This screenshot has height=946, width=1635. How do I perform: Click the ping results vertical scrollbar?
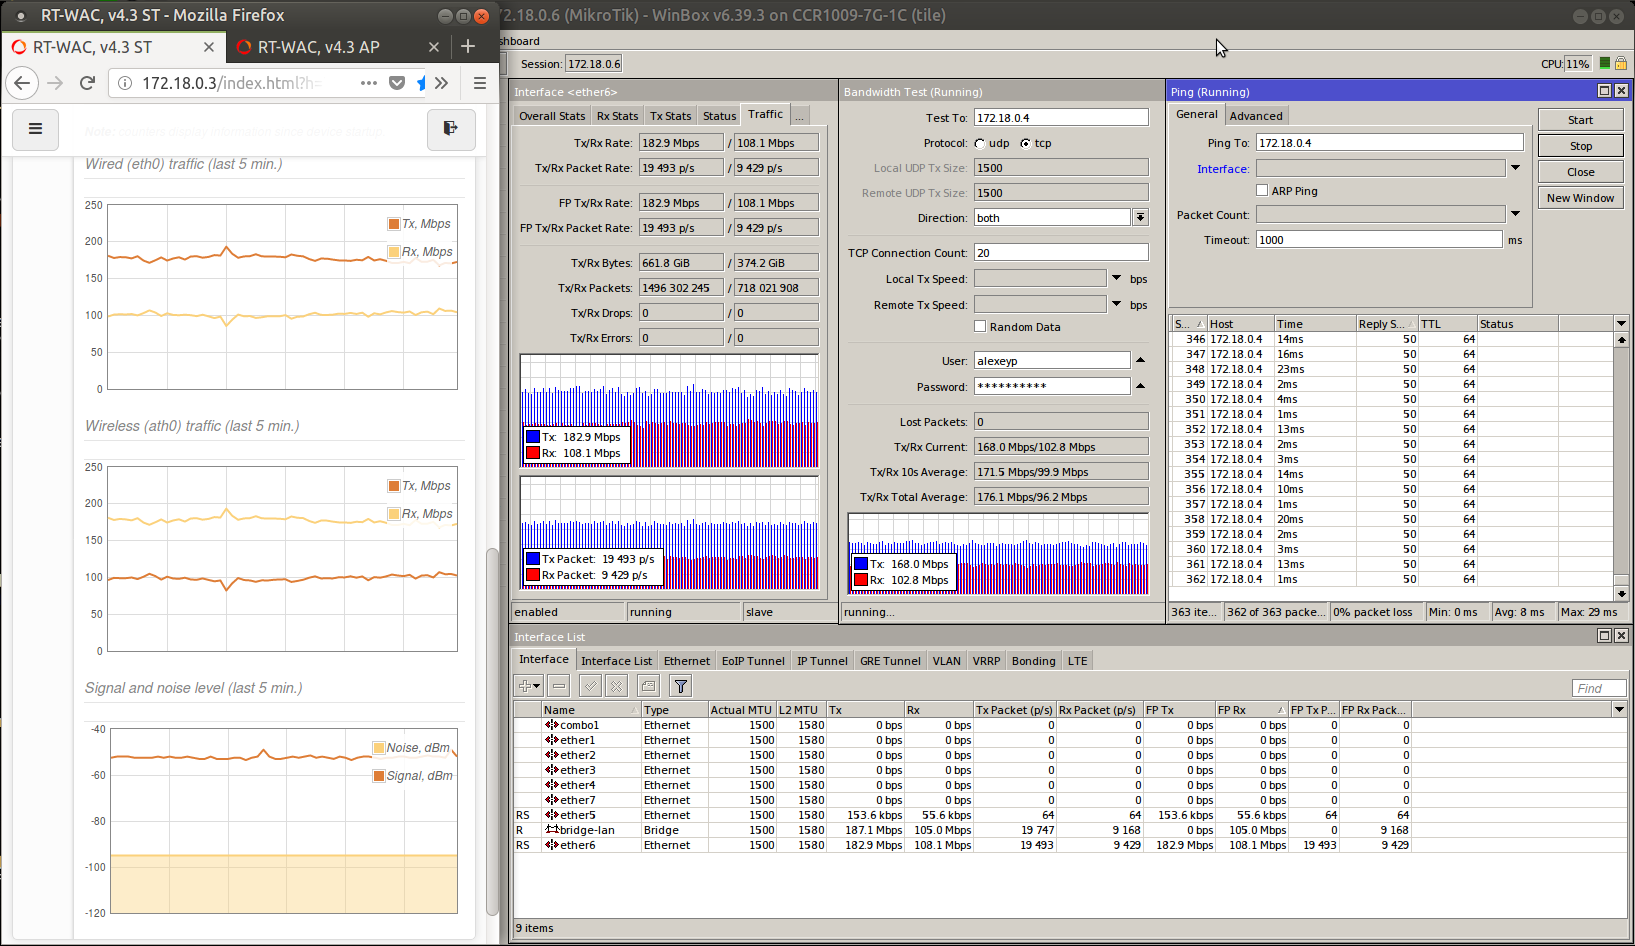coord(1621,467)
